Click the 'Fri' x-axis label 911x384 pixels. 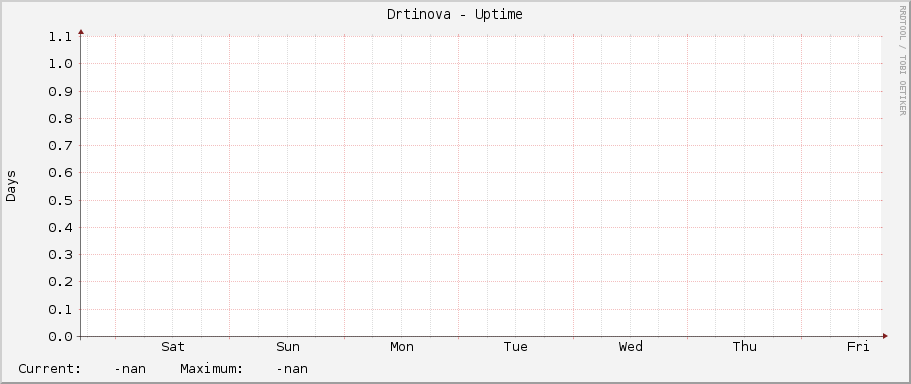(858, 347)
